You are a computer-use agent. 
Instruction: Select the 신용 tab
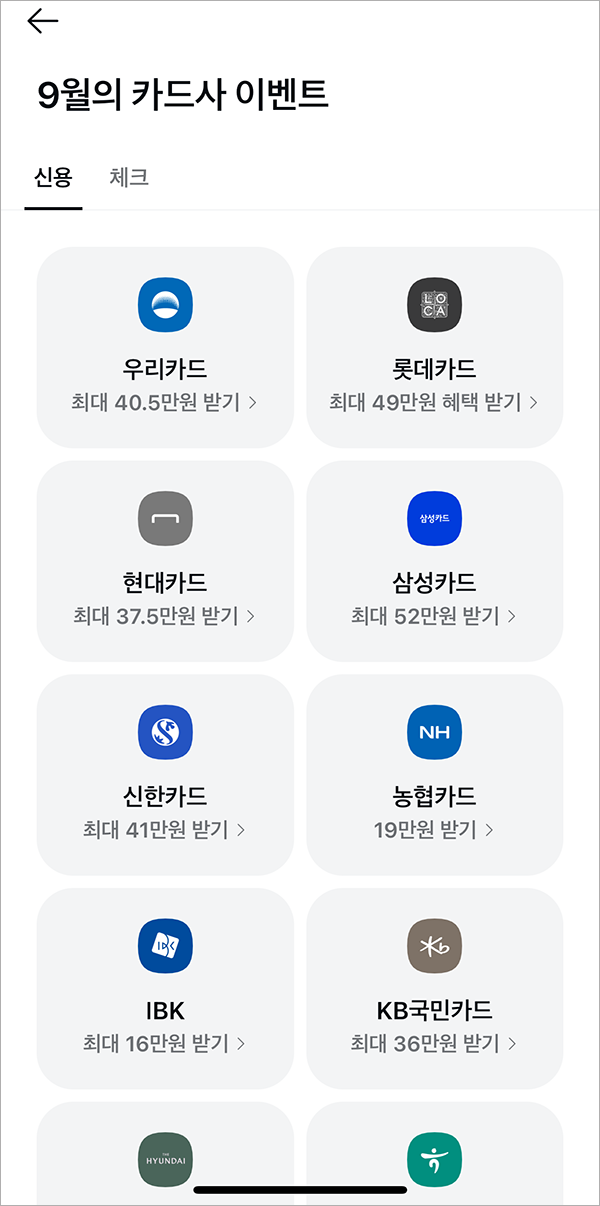click(x=52, y=177)
